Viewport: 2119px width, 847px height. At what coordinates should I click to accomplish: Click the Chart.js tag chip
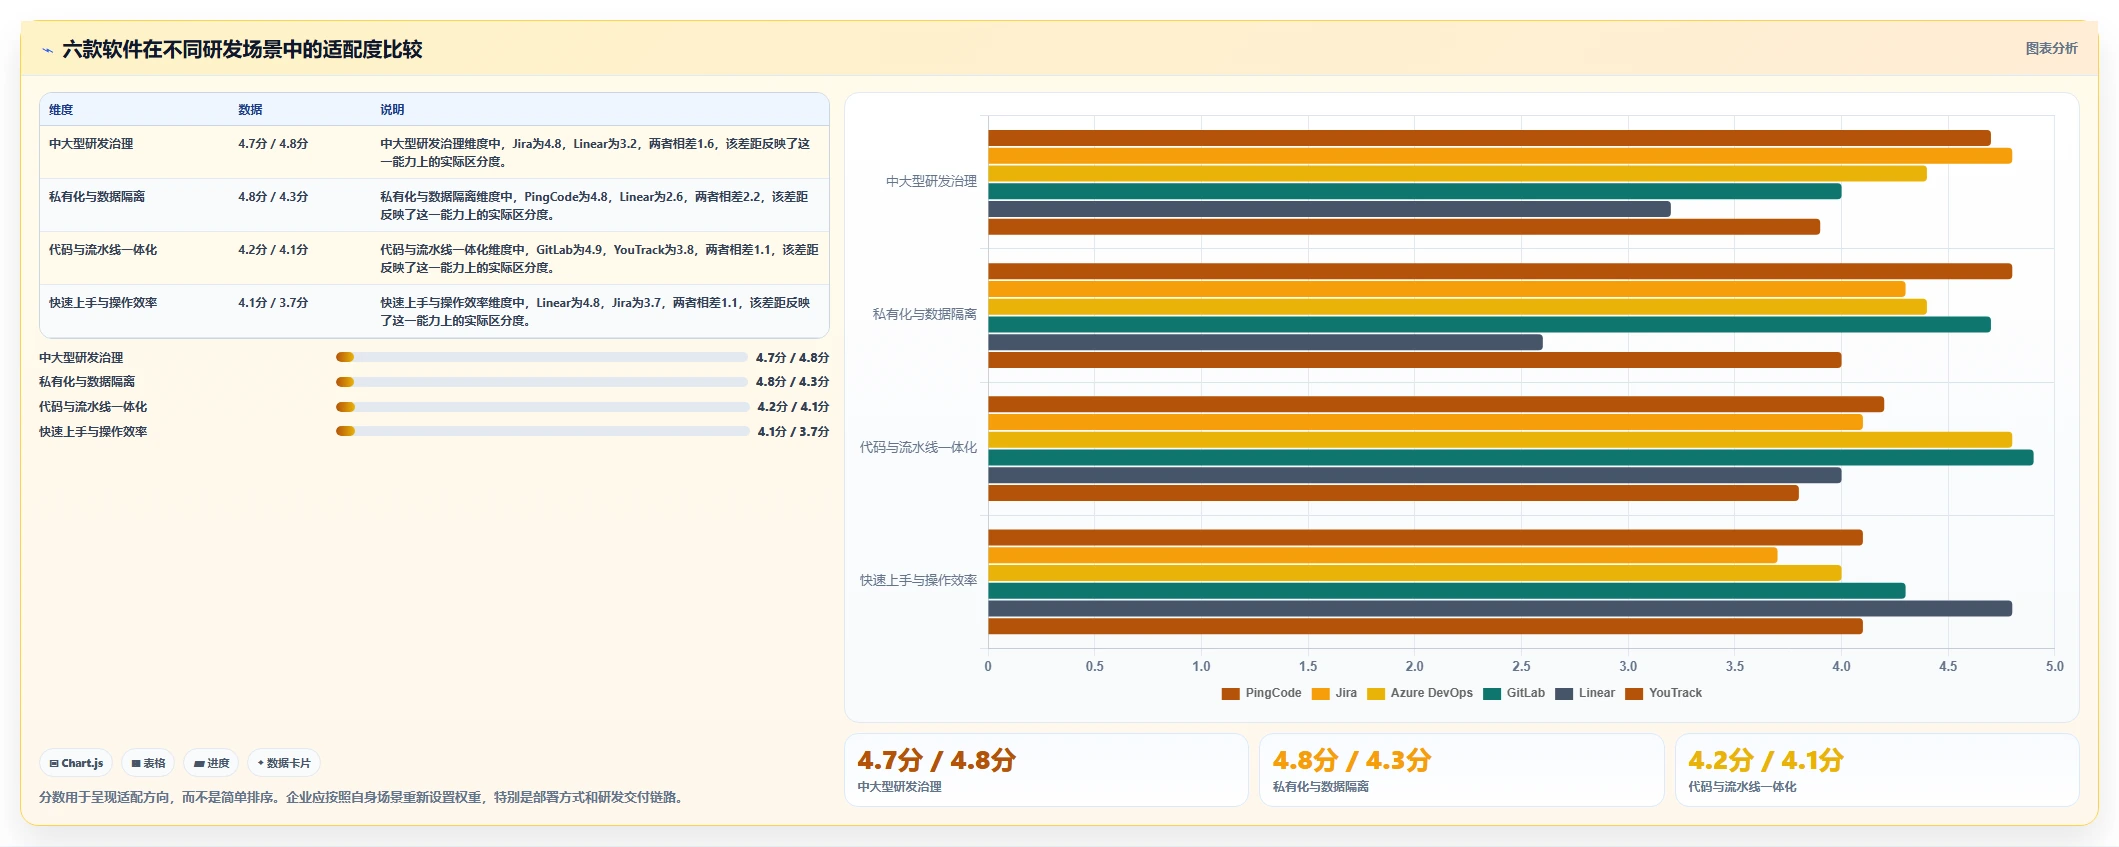(76, 763)
